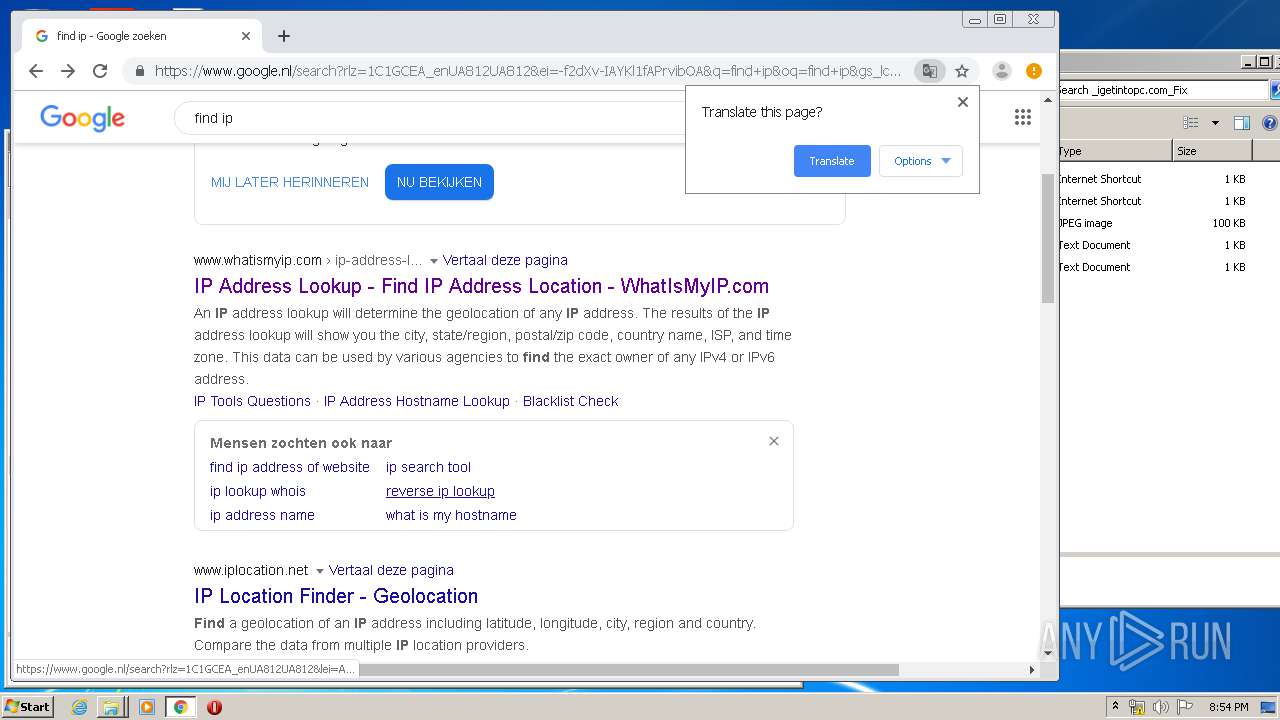This screenshot has width=1280, height=720.
Task: Click the NU BEKIJKEN button
Action: (x=439, y=182)
